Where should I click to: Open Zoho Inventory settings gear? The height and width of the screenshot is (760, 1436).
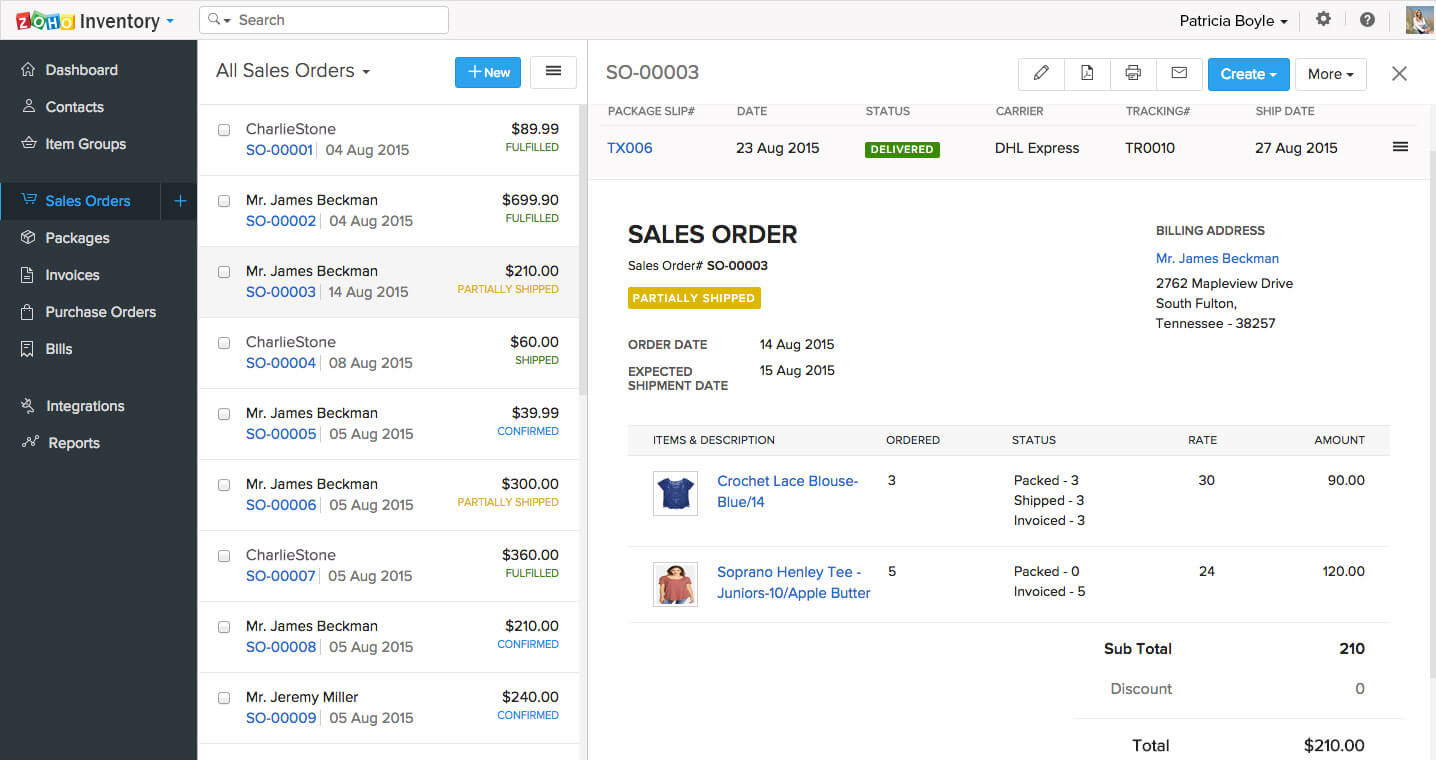click(x=1322, y=19)
